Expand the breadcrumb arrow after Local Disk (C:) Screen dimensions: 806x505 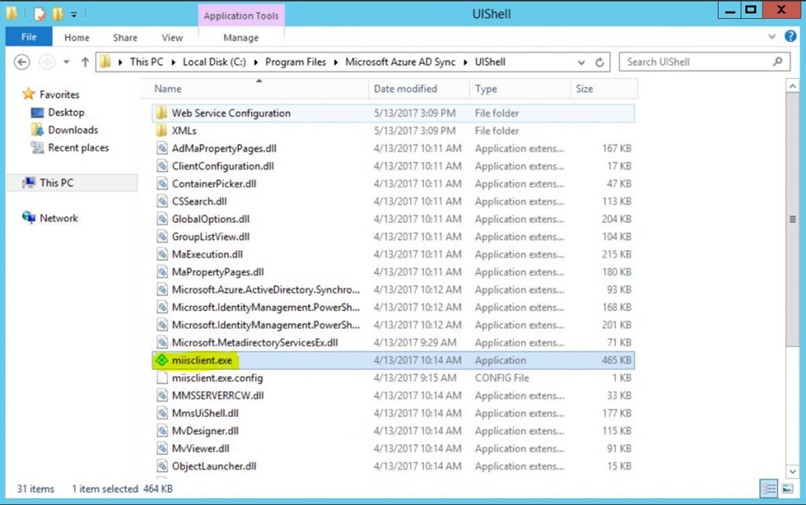[x=255, y=62]
